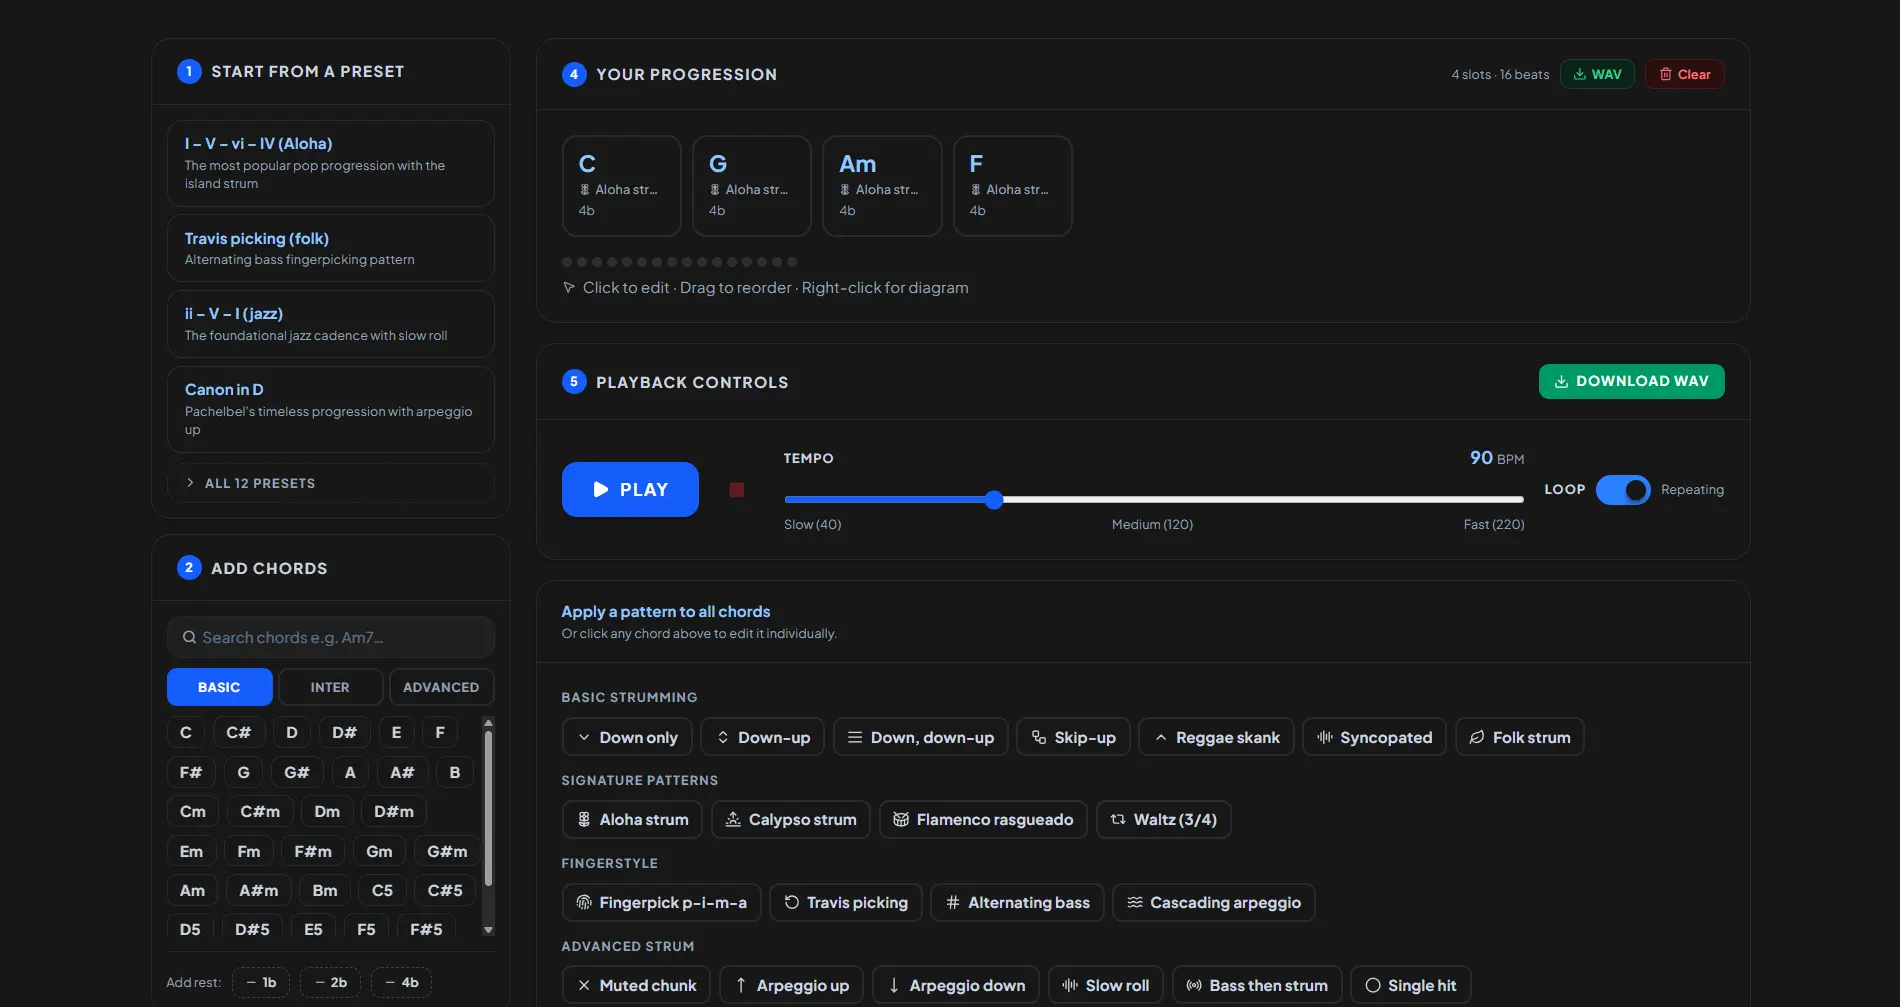Apply Cascading arpeggio pattern

click(x=1214, y=903)
